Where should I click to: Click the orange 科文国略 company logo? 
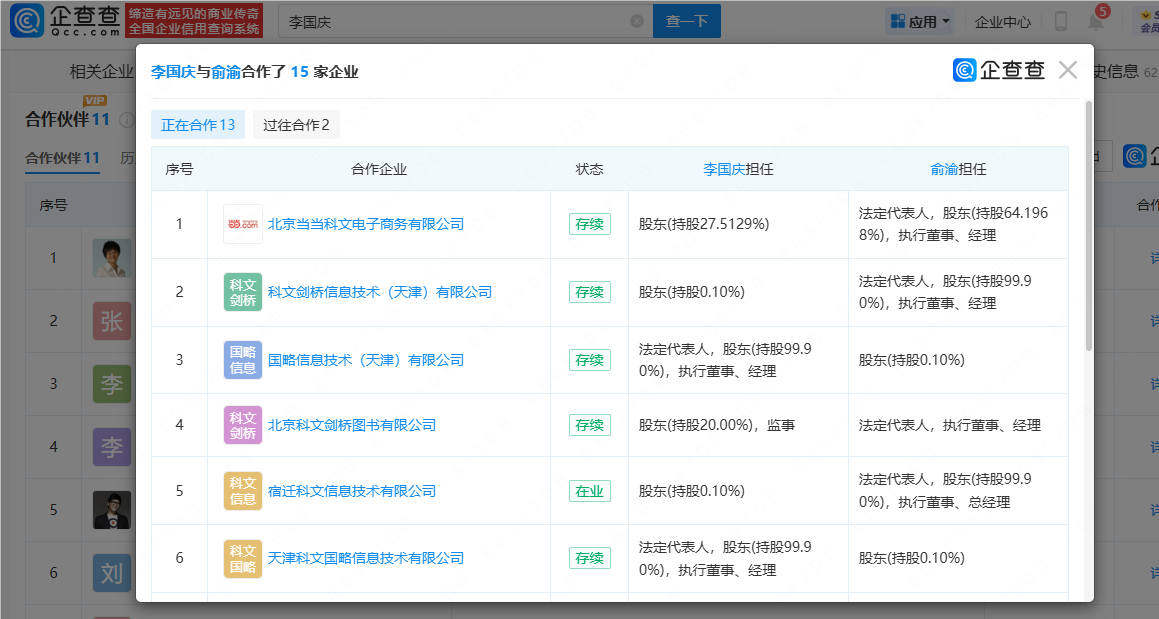click(242, 558)
